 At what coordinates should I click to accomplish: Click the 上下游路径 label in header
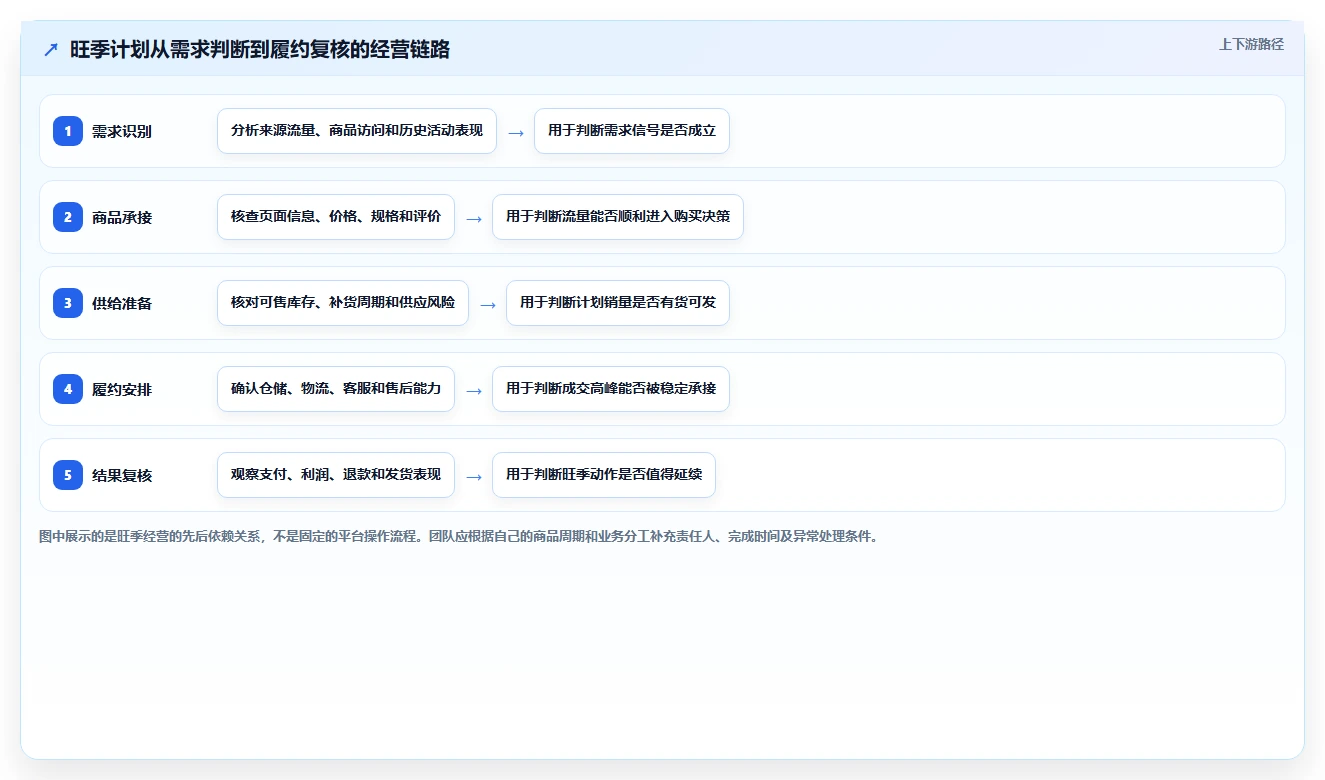1251,44
